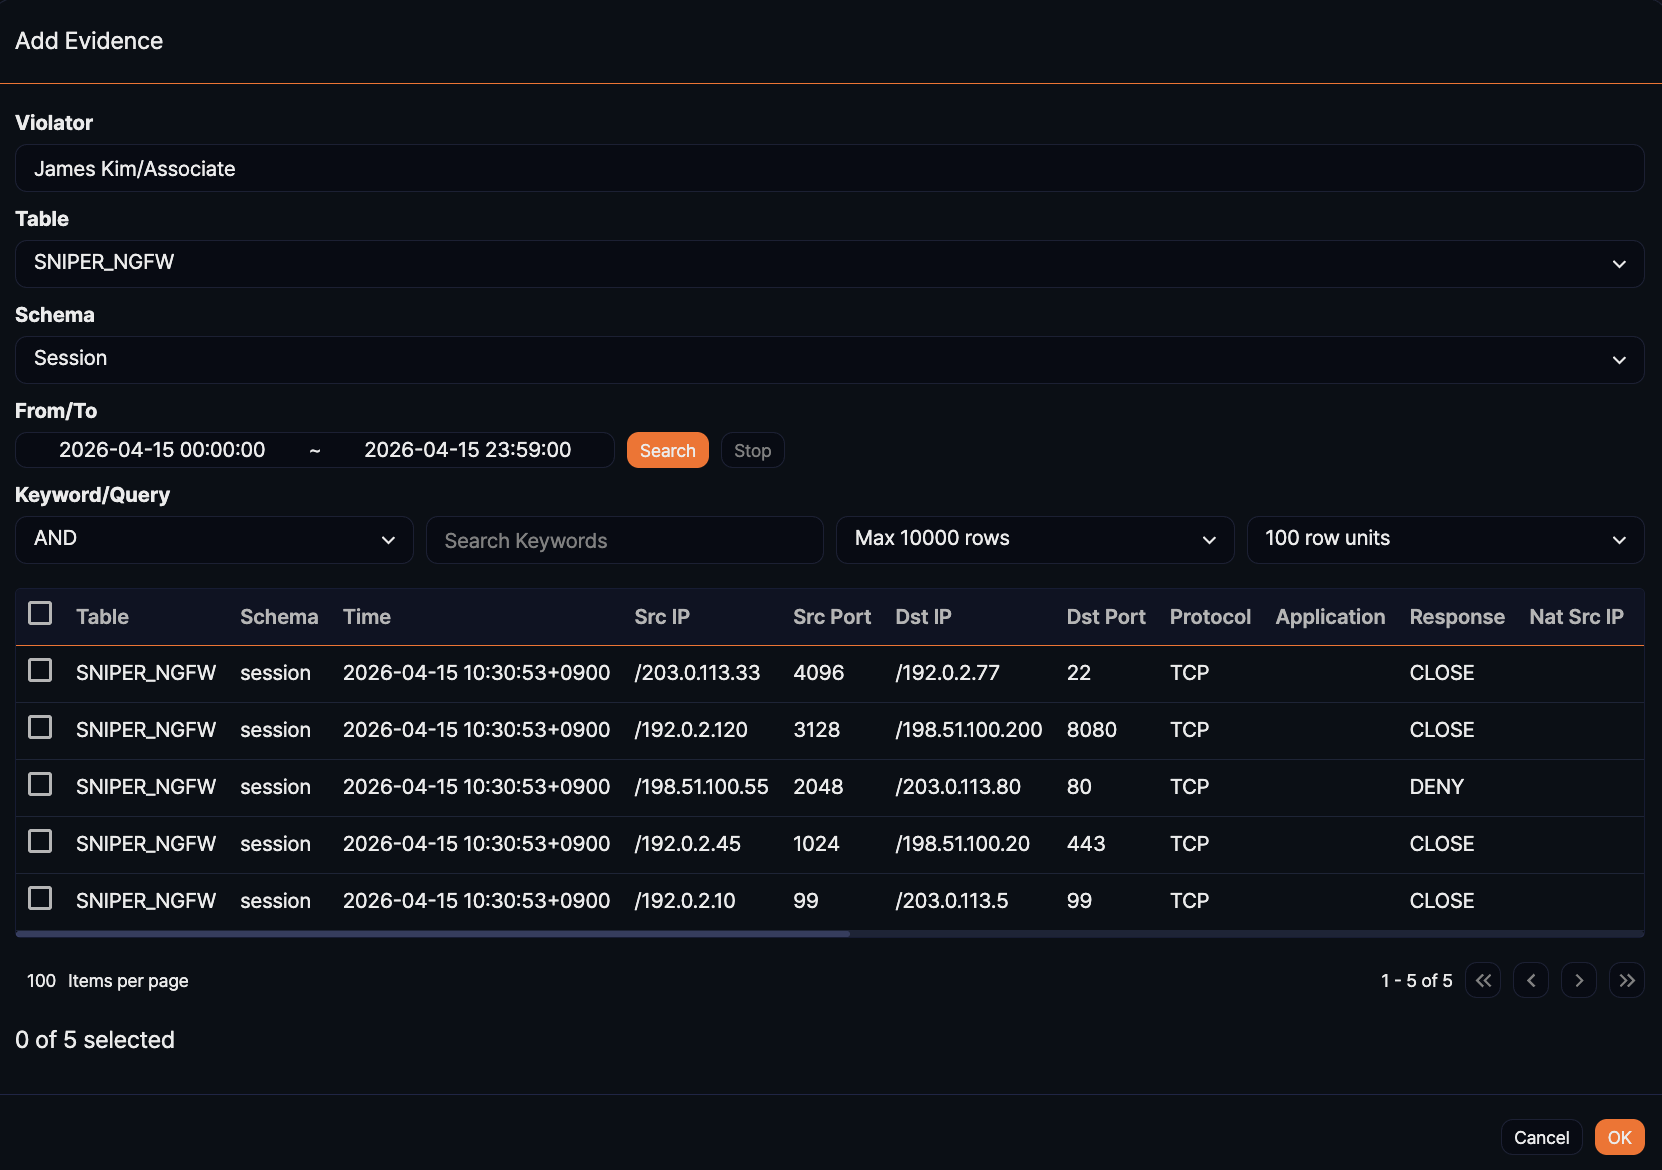Viewport: 1662px width, 1170px height.
Task: Check the row with Src IP 203.0.113.33
Action: [40, 670]
